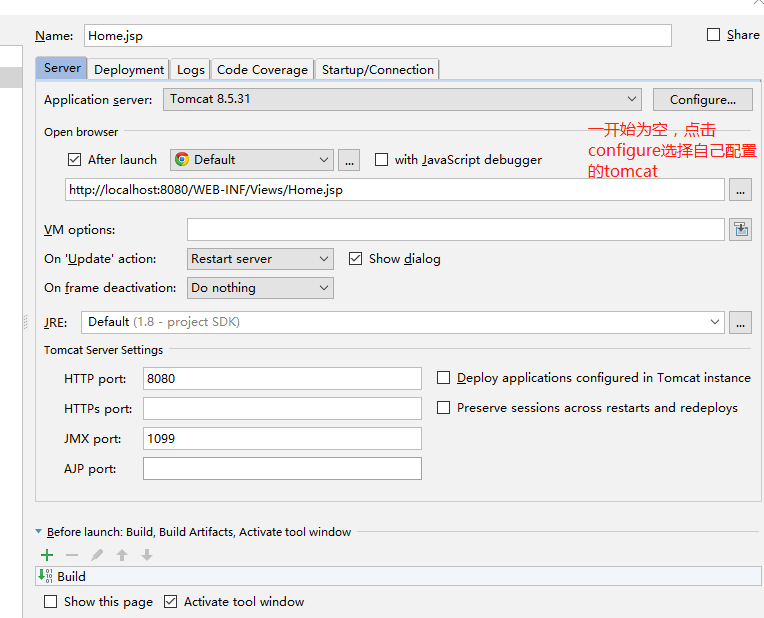Click the empty AJP port field

pos(282,468)
